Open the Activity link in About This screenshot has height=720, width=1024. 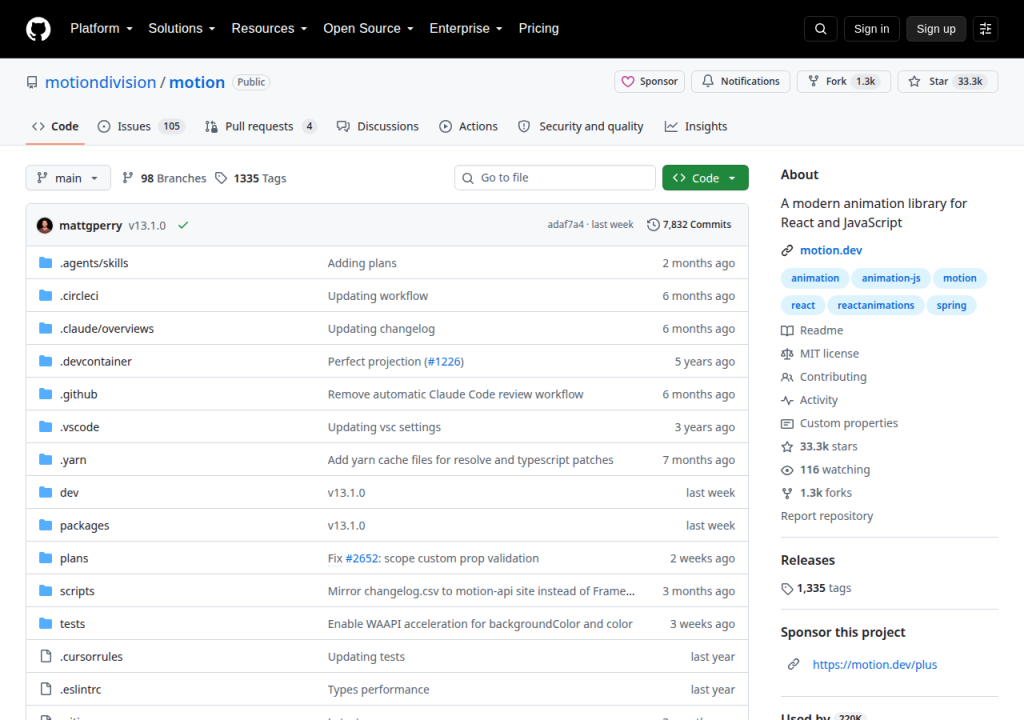click(x=810, y=400)
